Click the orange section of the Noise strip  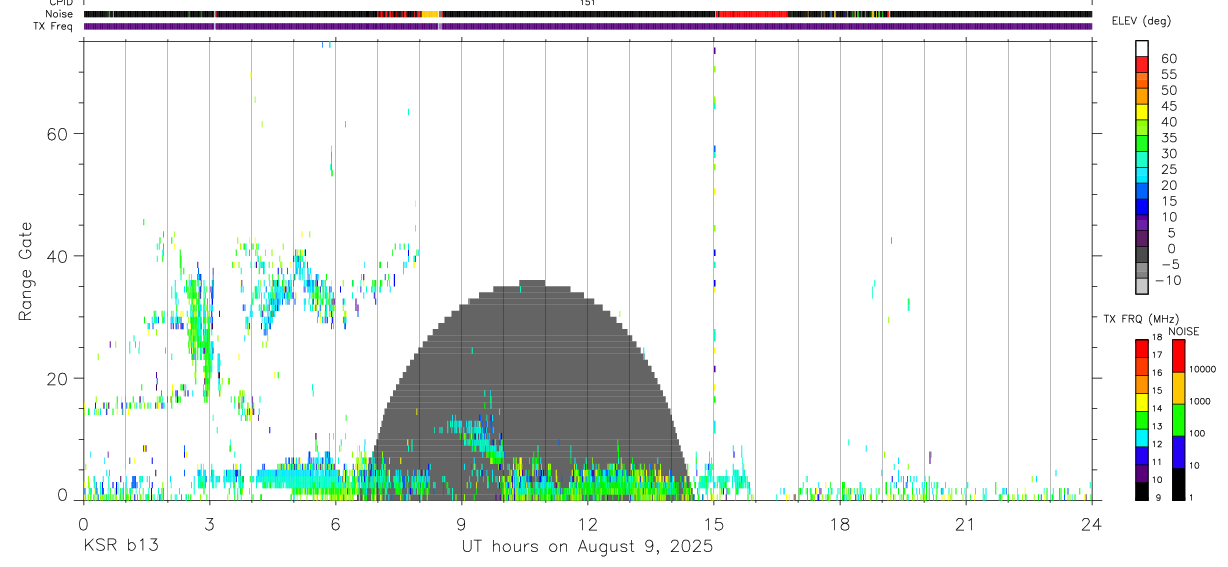[x=430, y=14]
